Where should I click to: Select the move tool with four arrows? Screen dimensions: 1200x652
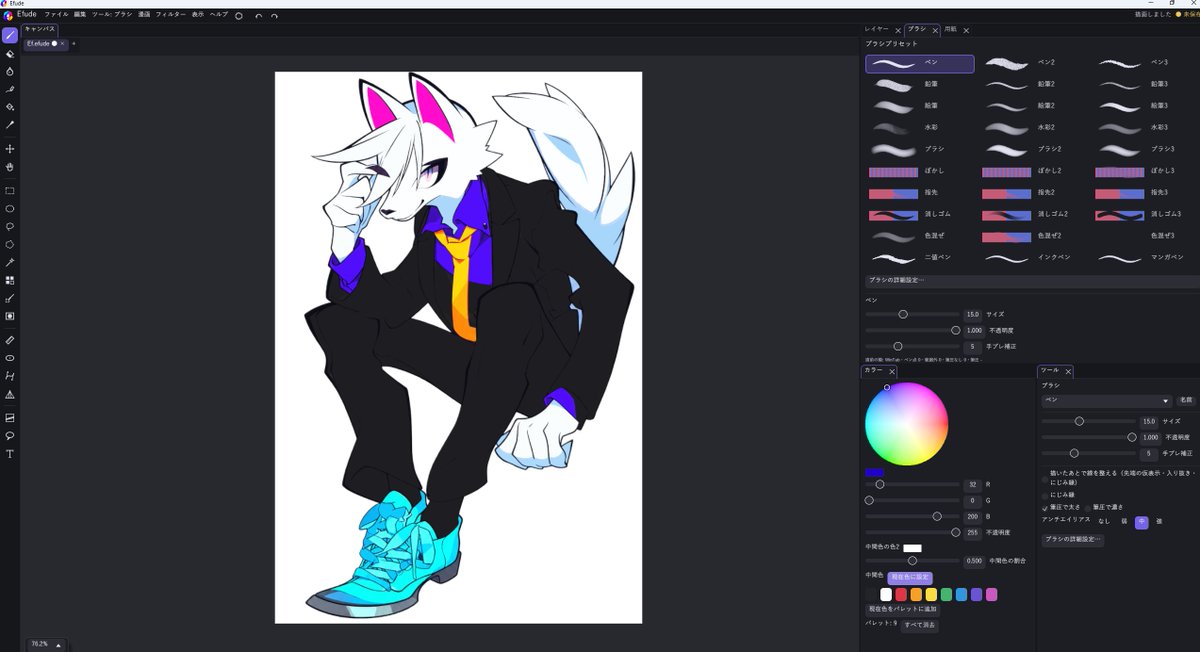pos(10,149)
